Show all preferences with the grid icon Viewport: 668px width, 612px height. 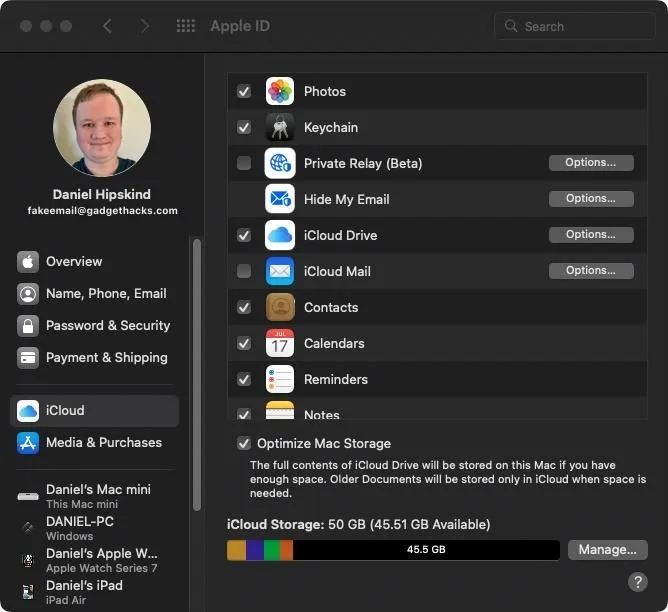[186, 26]
